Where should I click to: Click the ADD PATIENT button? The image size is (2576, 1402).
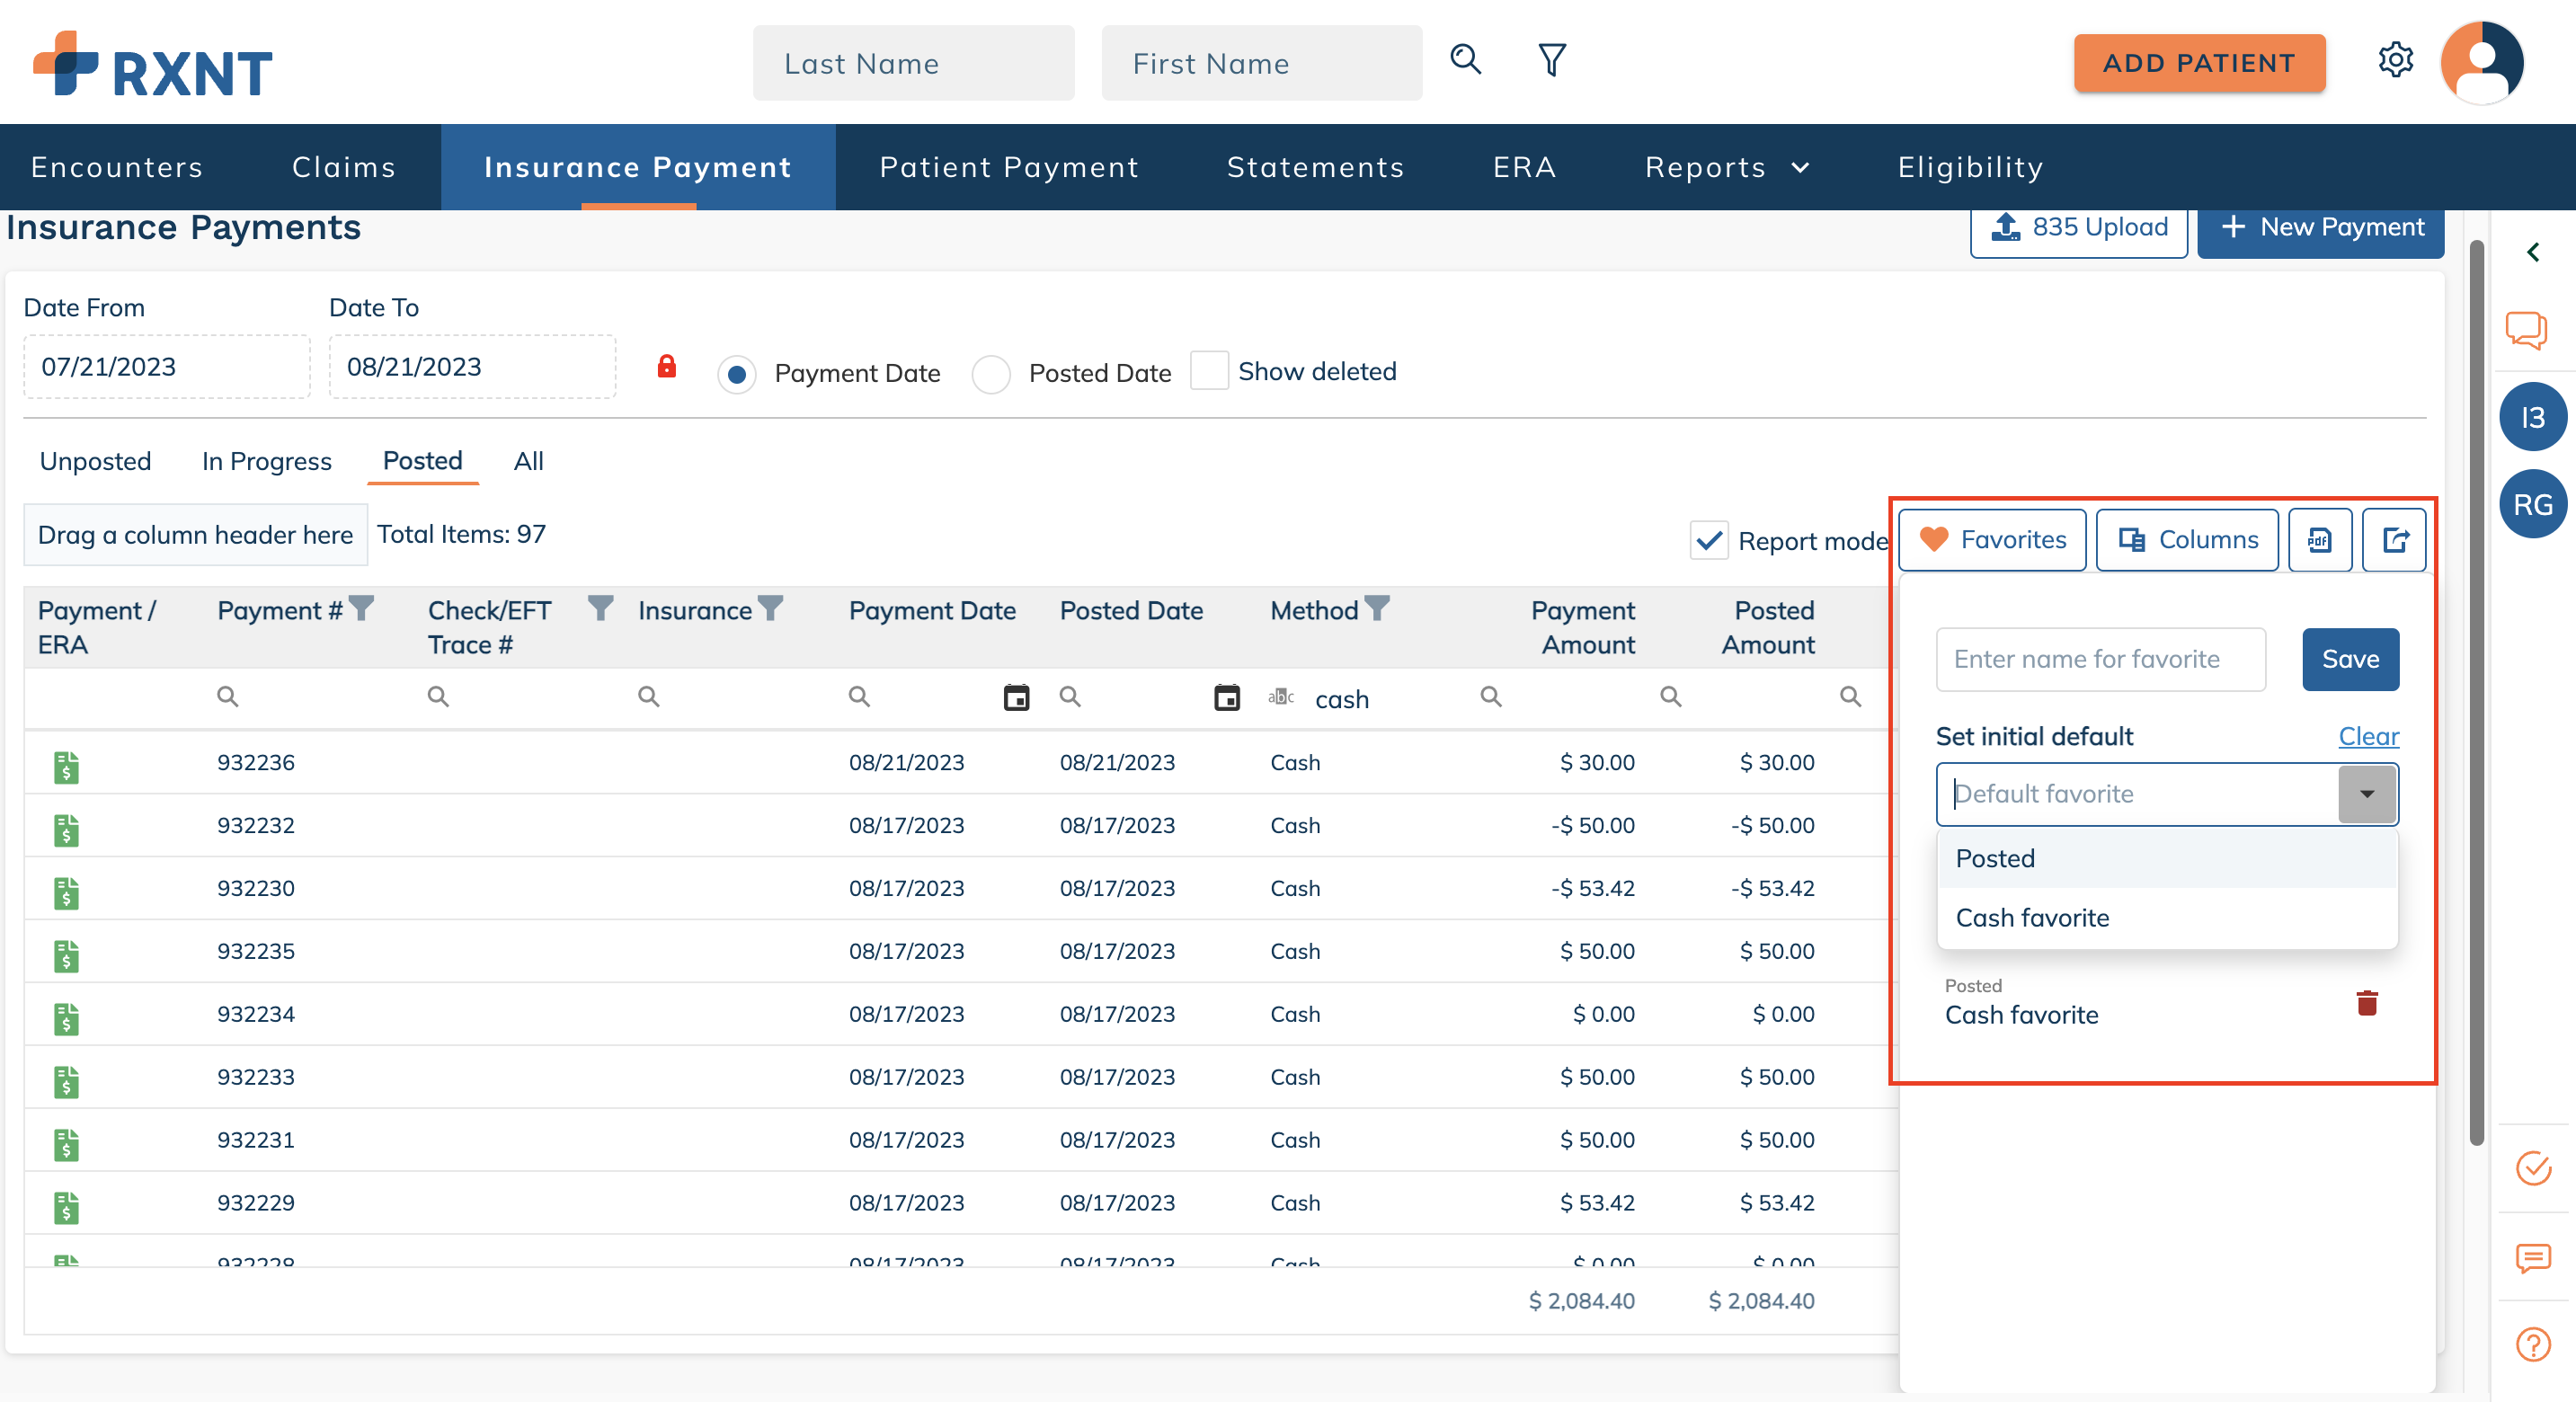click(2199, 63)
